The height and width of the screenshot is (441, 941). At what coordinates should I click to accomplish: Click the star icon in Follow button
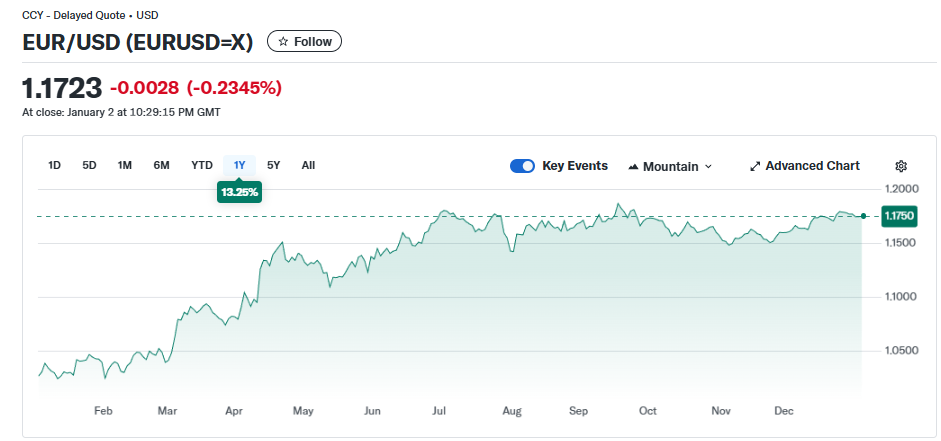(x=283, y=41)
